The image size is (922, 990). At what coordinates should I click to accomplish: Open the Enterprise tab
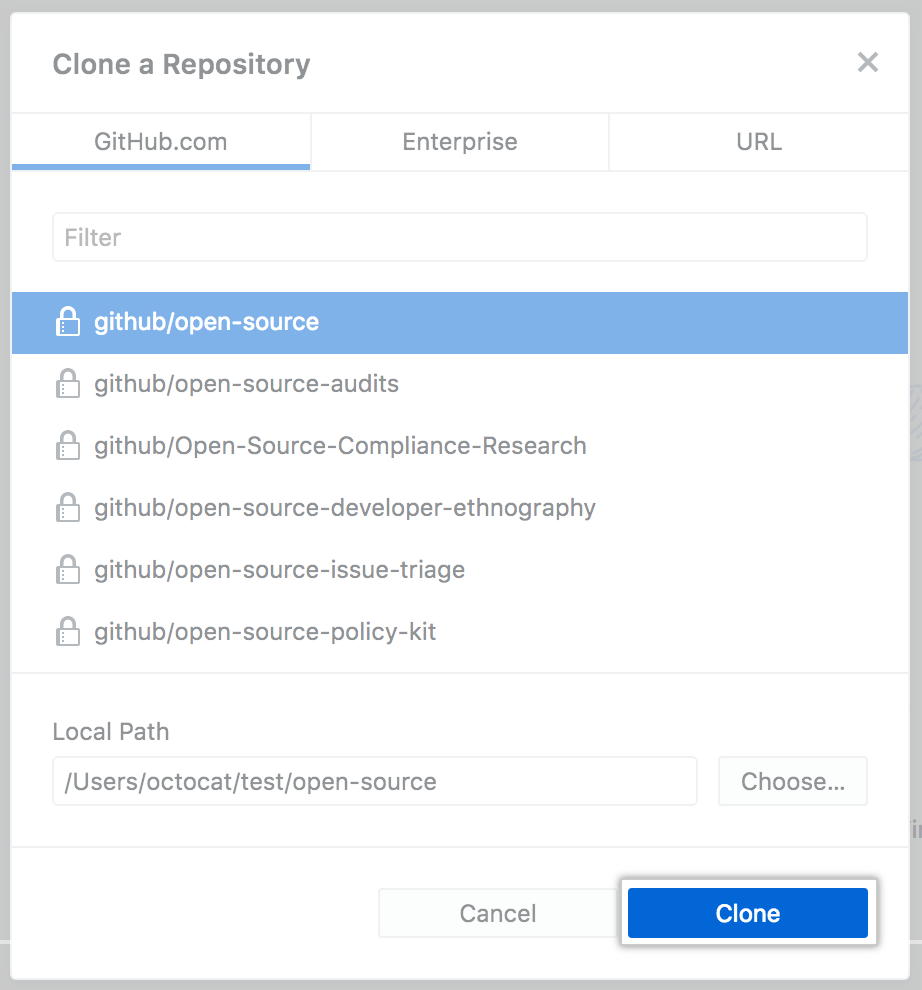pos(460,142)
